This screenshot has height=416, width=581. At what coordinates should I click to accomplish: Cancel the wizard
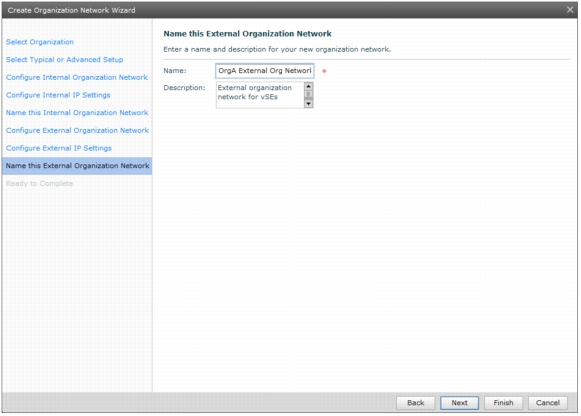coord(548,403)
